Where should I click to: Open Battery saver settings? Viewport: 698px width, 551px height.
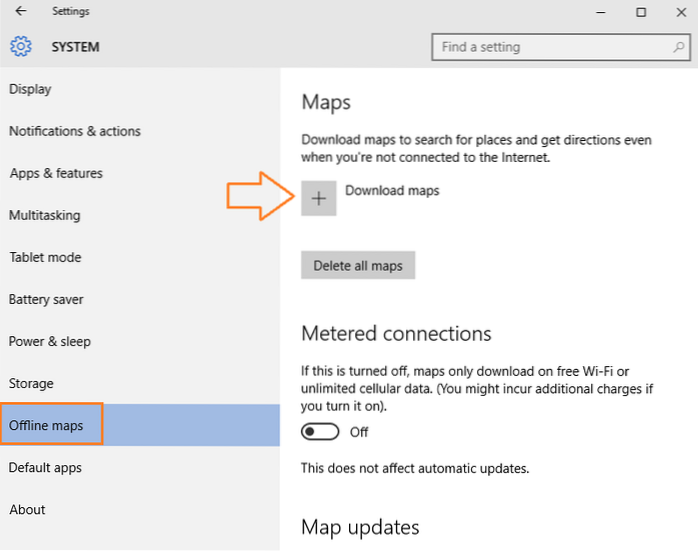[46, 299]
